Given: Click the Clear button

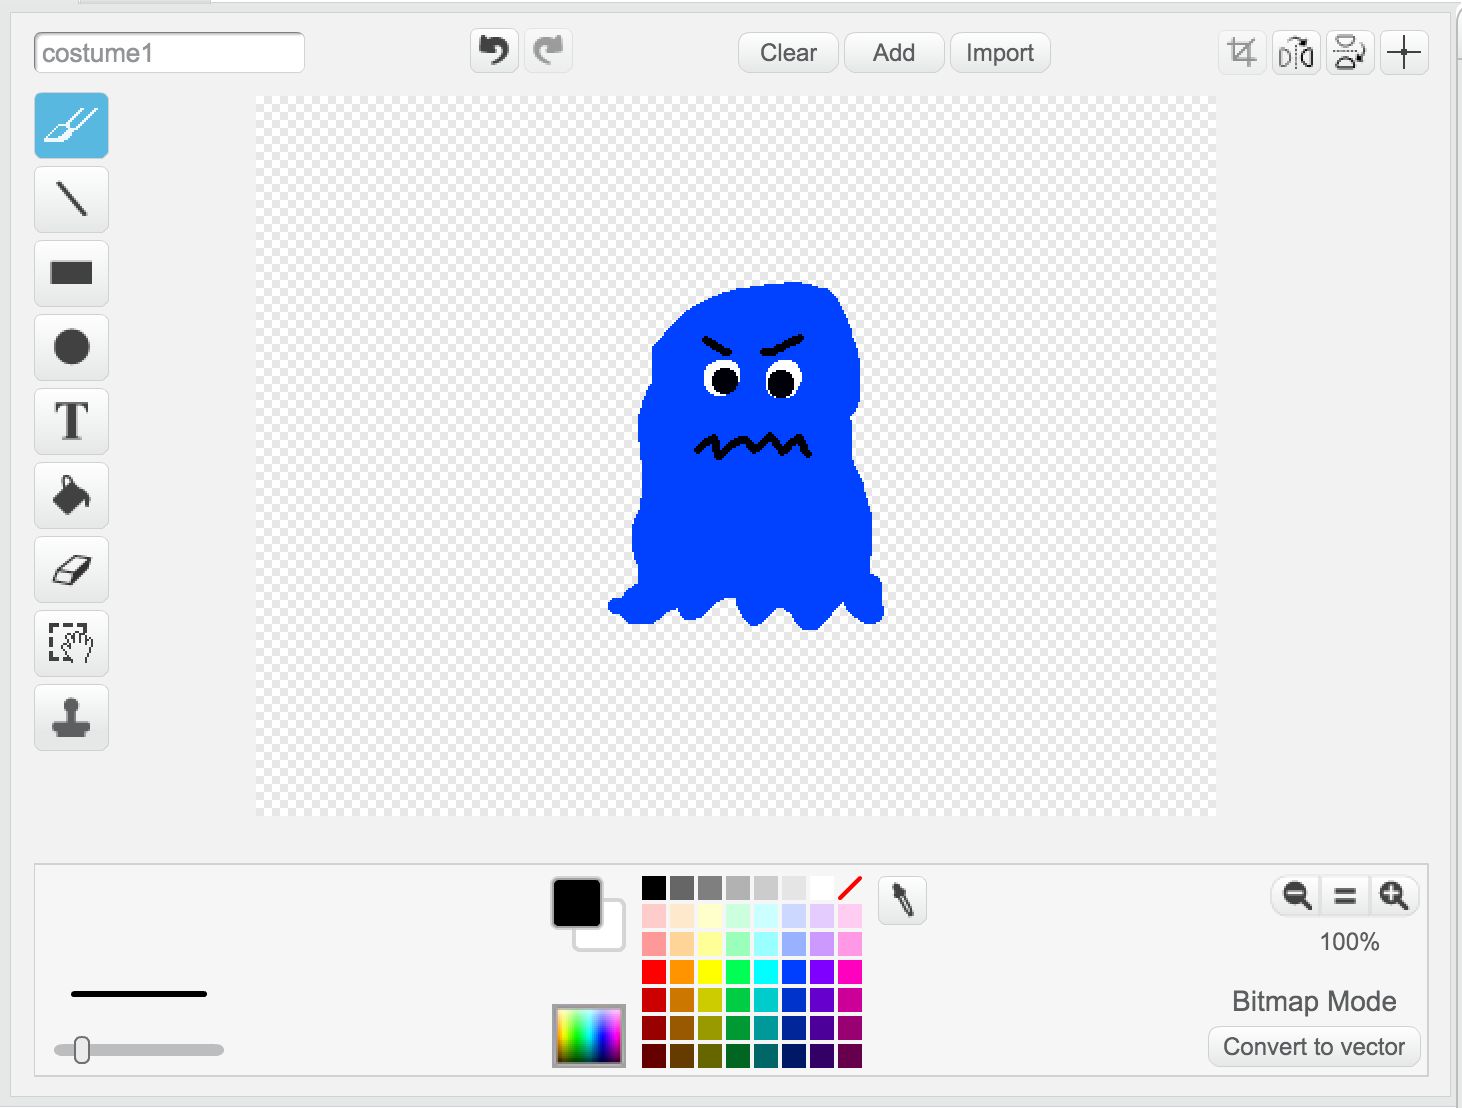Looking at the screenshot, I should (x=788, y=53).
